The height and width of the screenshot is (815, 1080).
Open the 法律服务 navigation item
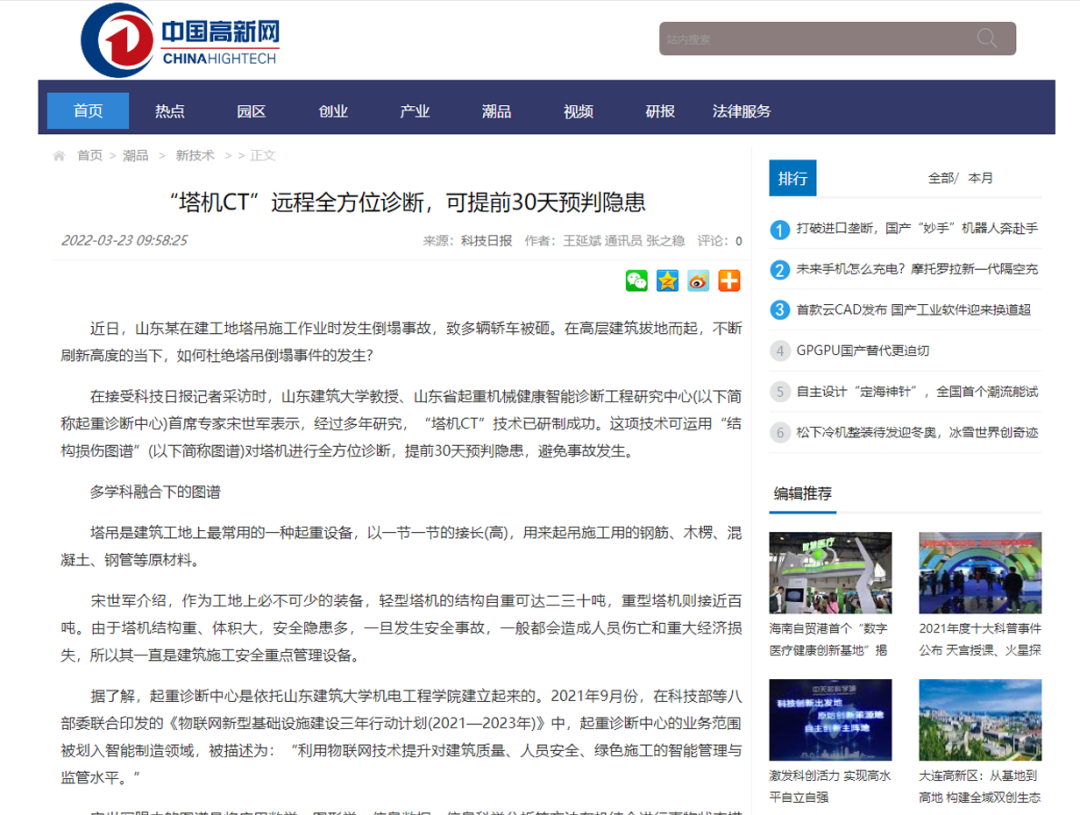click(x=741, y=111)
